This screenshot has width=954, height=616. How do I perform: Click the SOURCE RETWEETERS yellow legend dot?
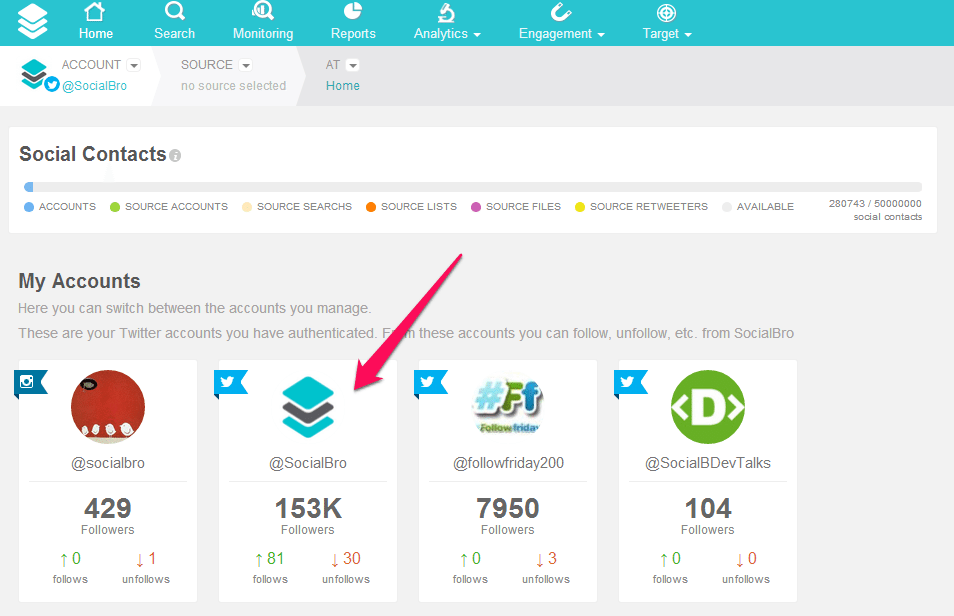580,207
